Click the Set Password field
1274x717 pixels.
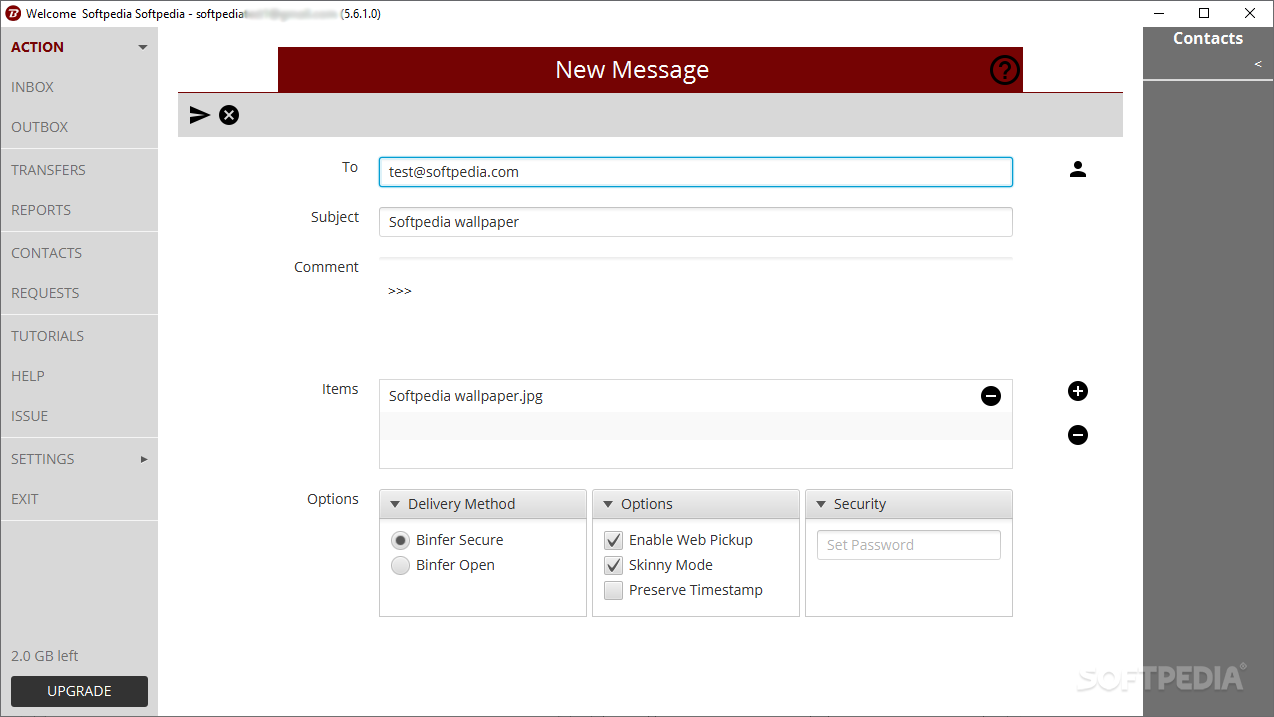pyautogui.click(x=909, y=545)
